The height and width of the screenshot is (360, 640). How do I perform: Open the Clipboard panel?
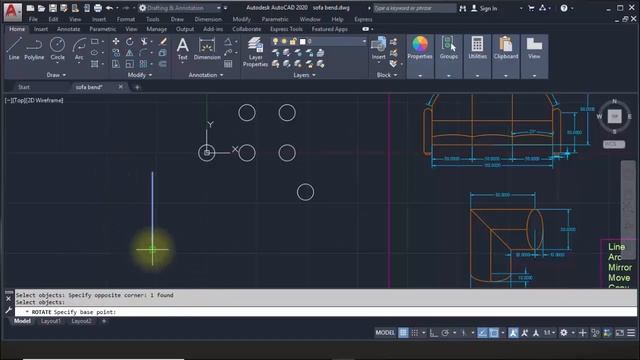point(506,48)
